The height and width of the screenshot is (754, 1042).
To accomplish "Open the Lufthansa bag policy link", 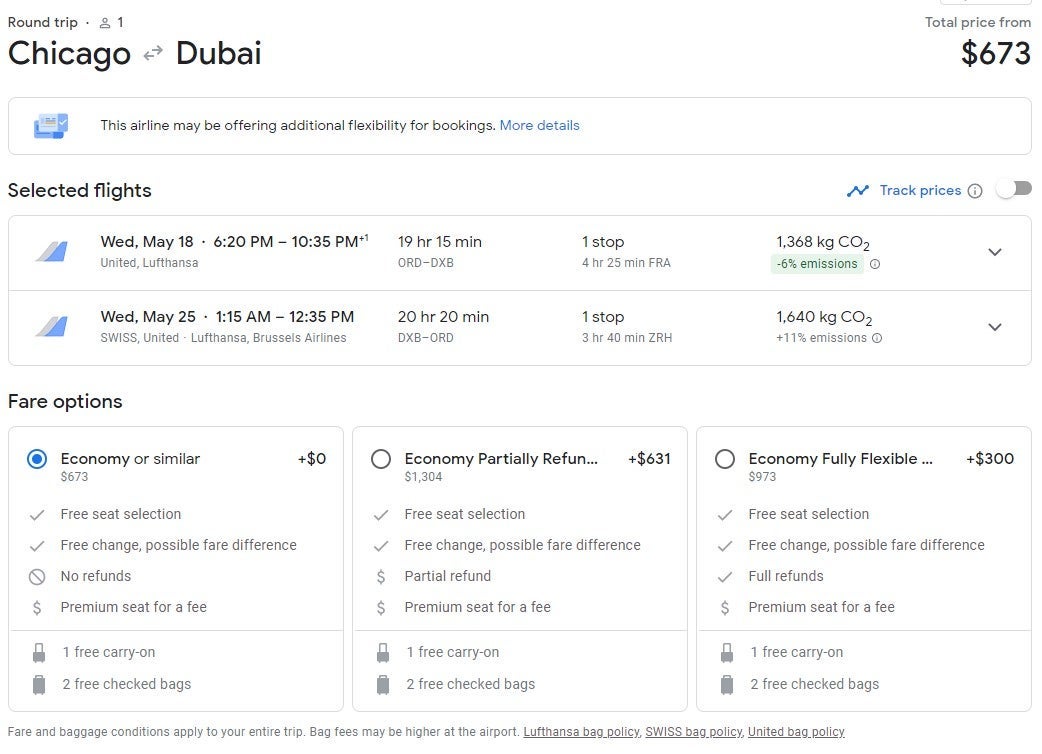I will coord(581,732).
